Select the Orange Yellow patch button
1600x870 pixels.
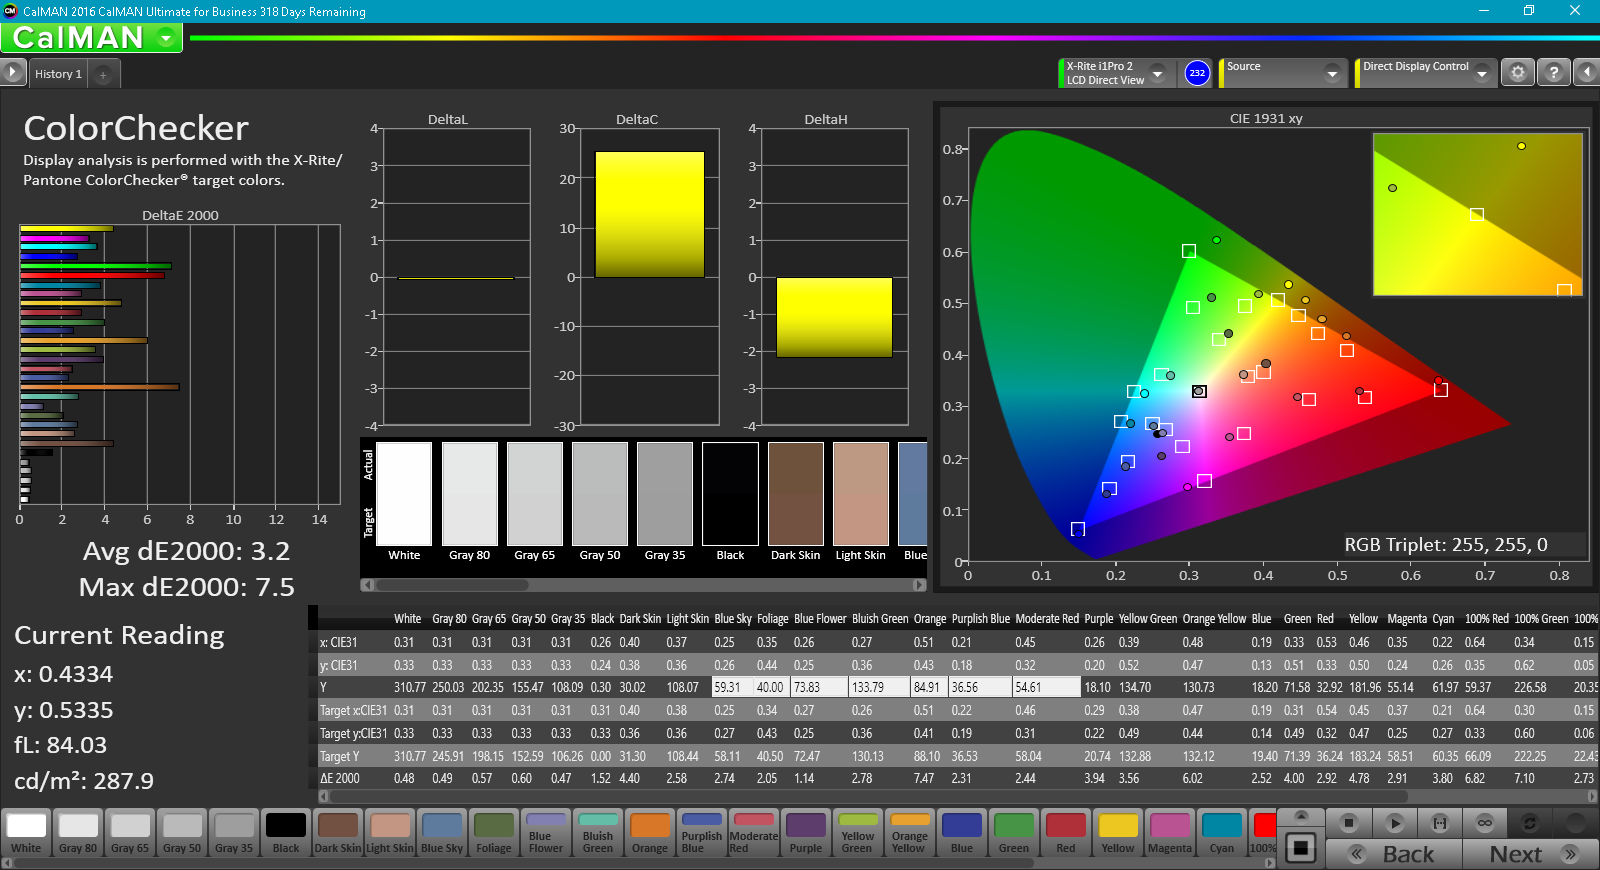[910, 833]
